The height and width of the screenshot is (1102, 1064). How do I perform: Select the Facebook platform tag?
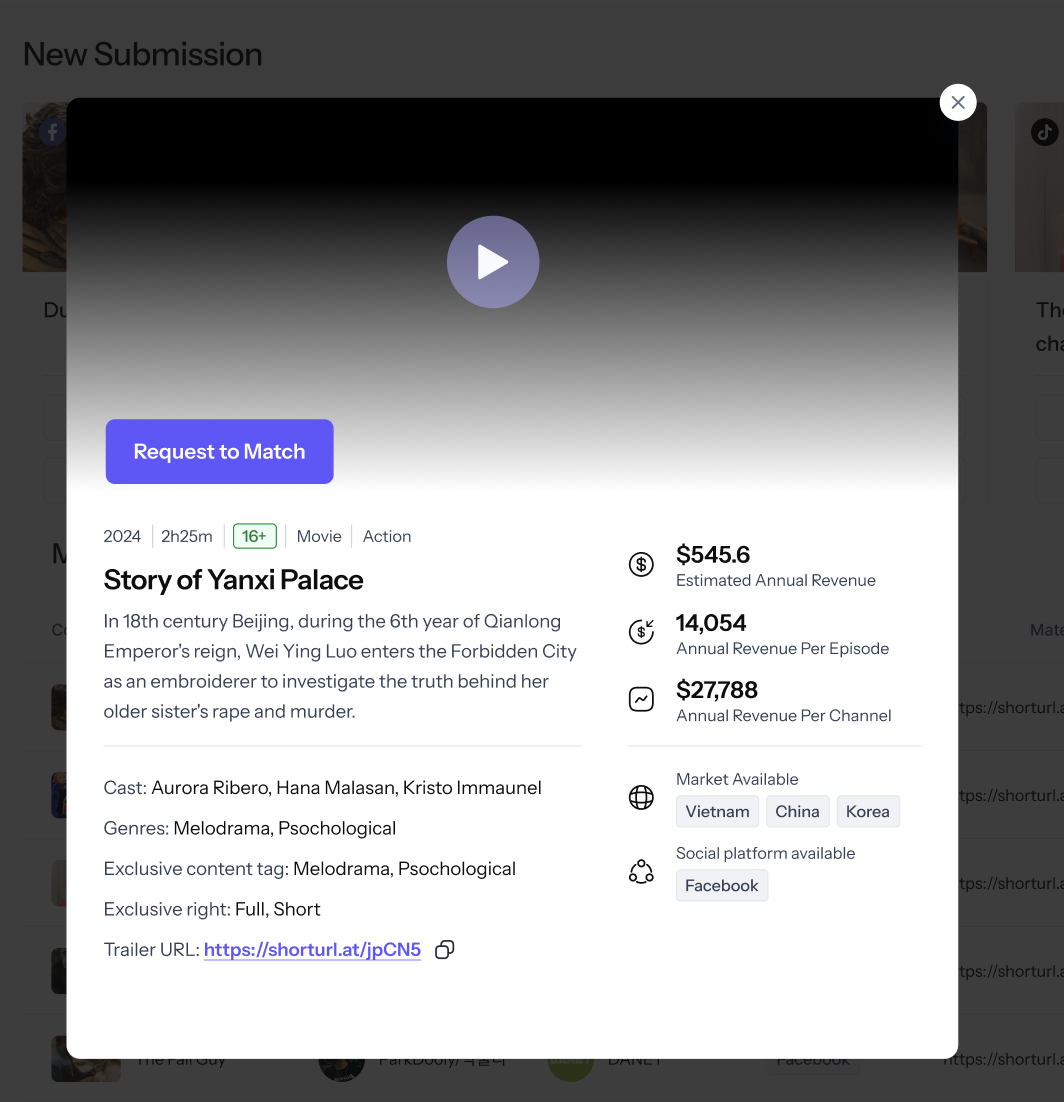tap(722, 886)
